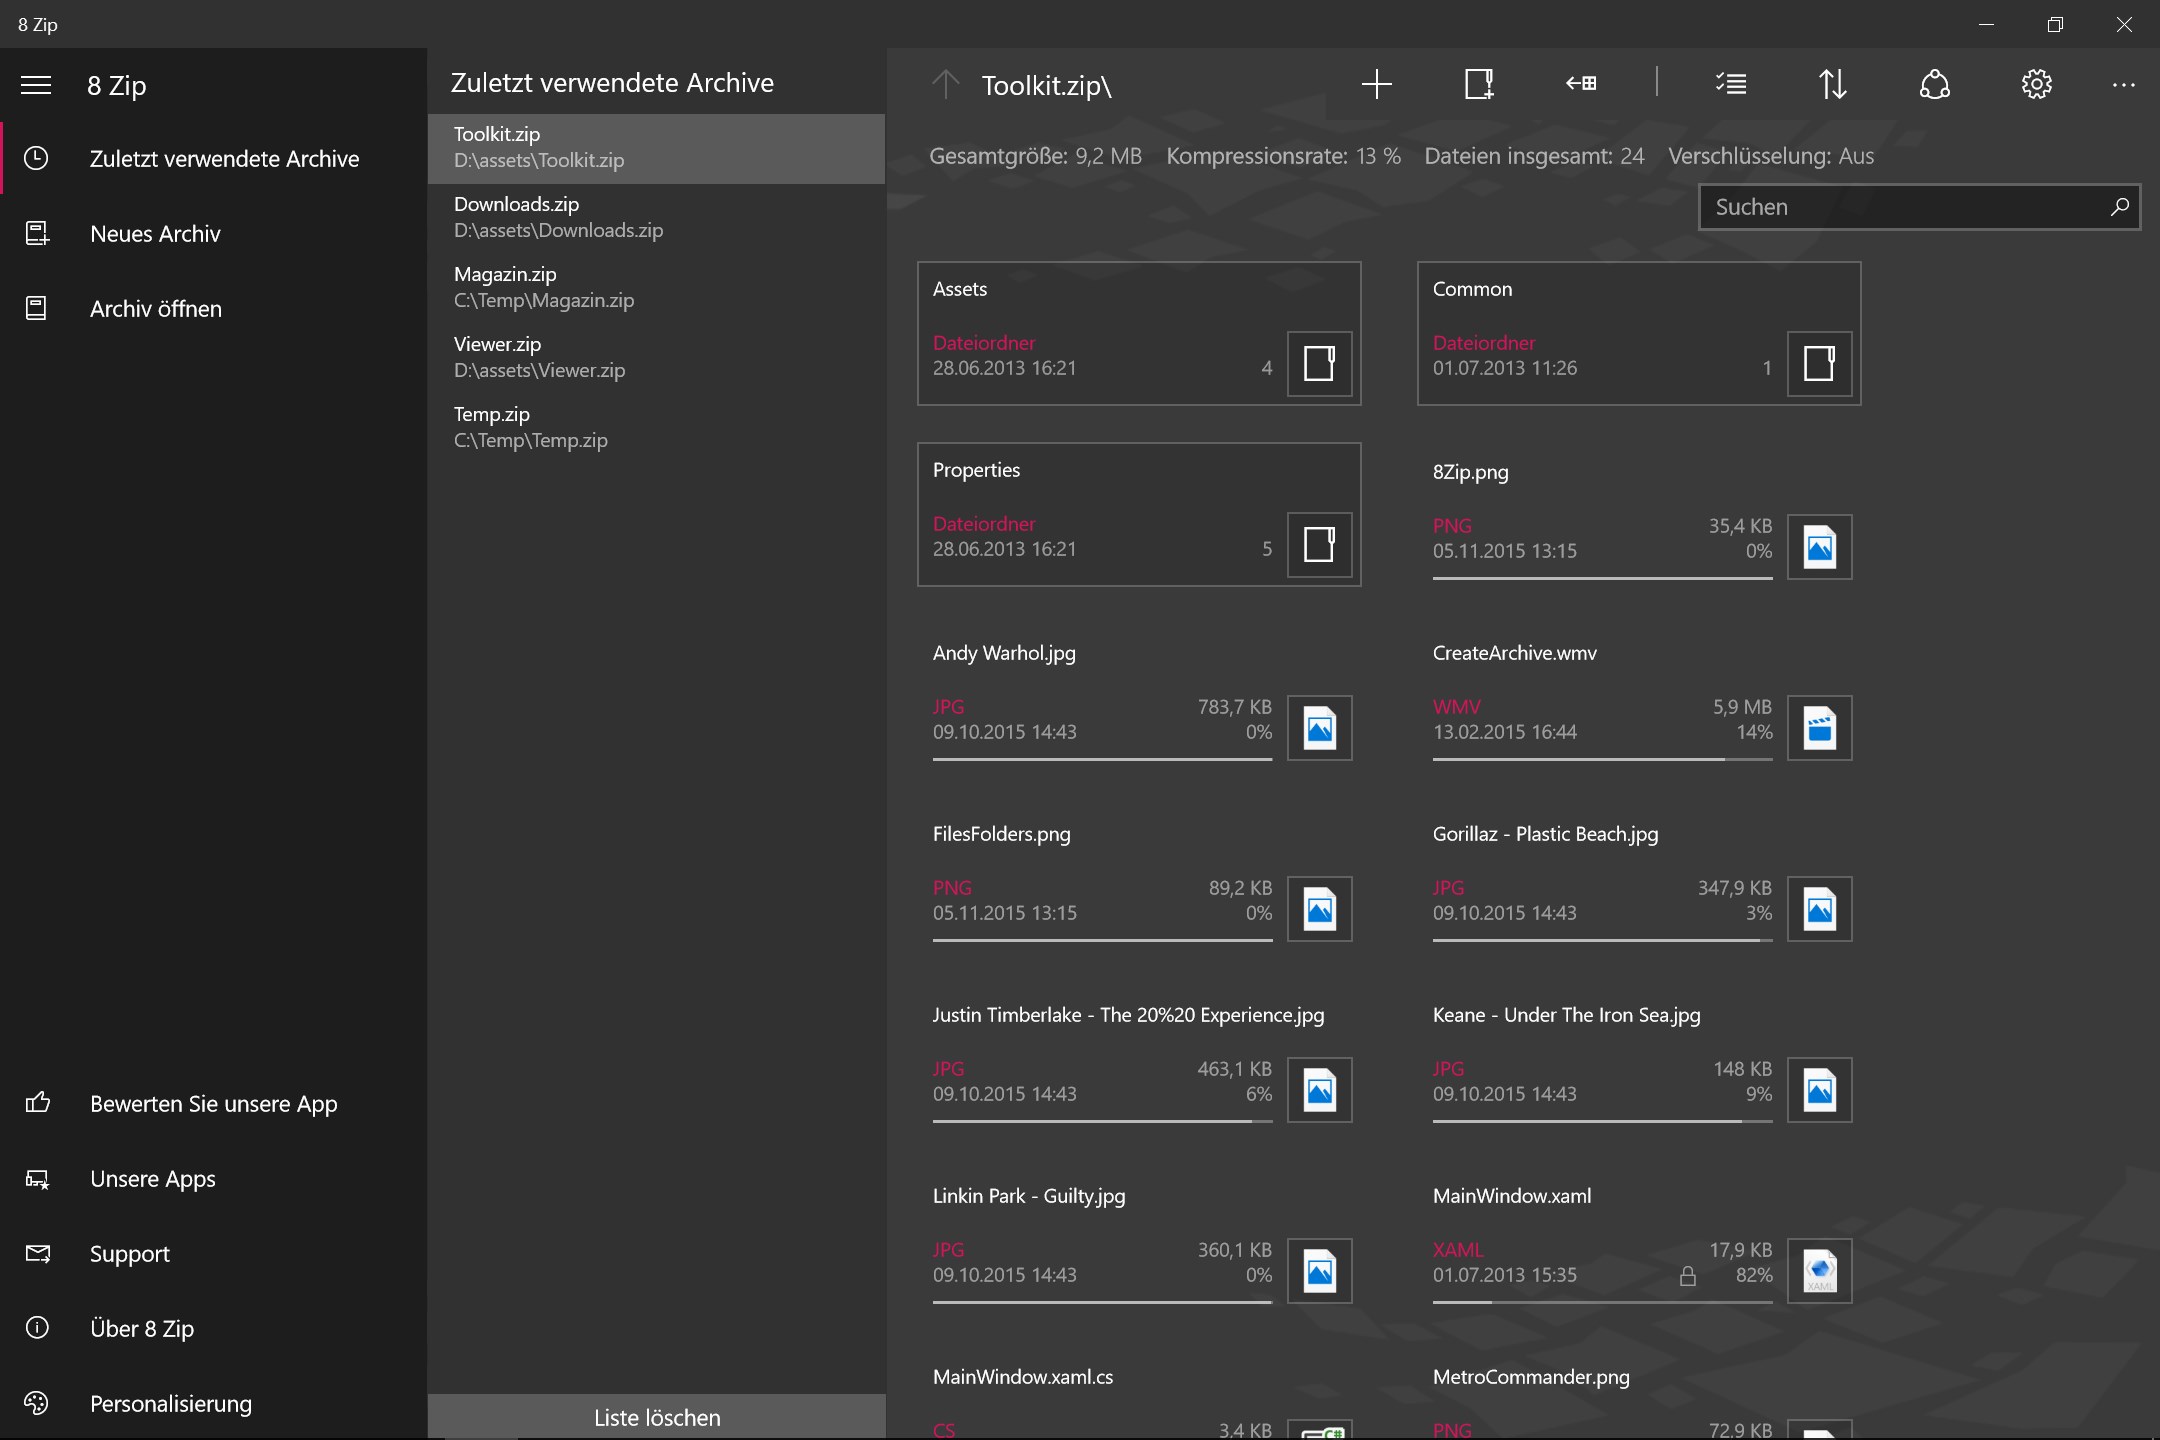Click Bewerten Sie unsere App
The image size is (2160, 1440).
click(213, 1104)
